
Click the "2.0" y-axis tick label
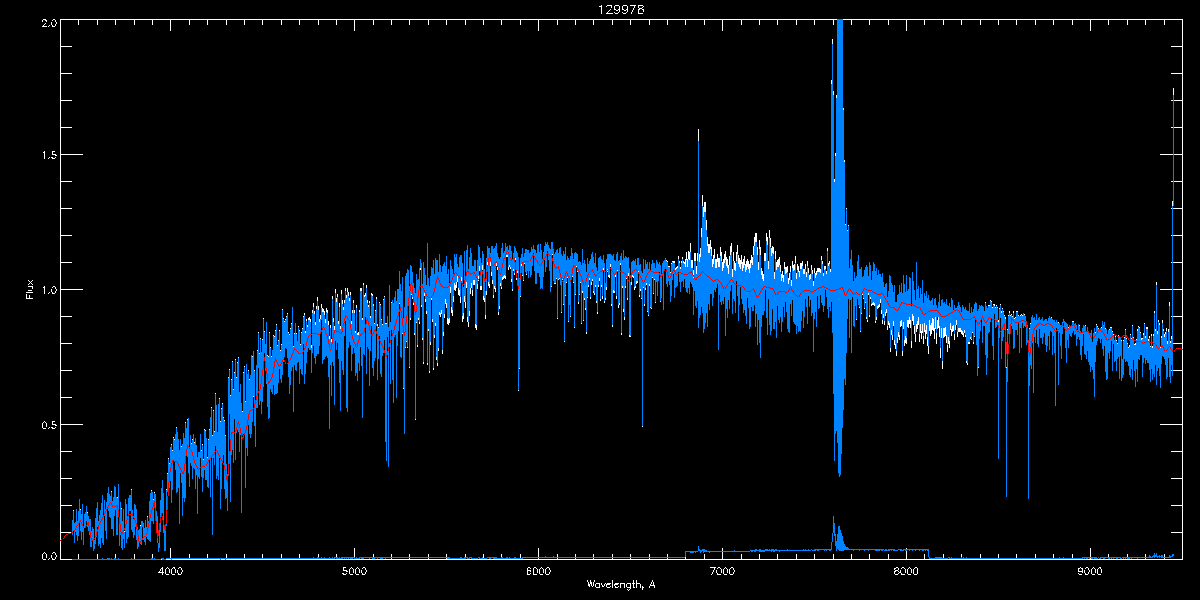48,23
